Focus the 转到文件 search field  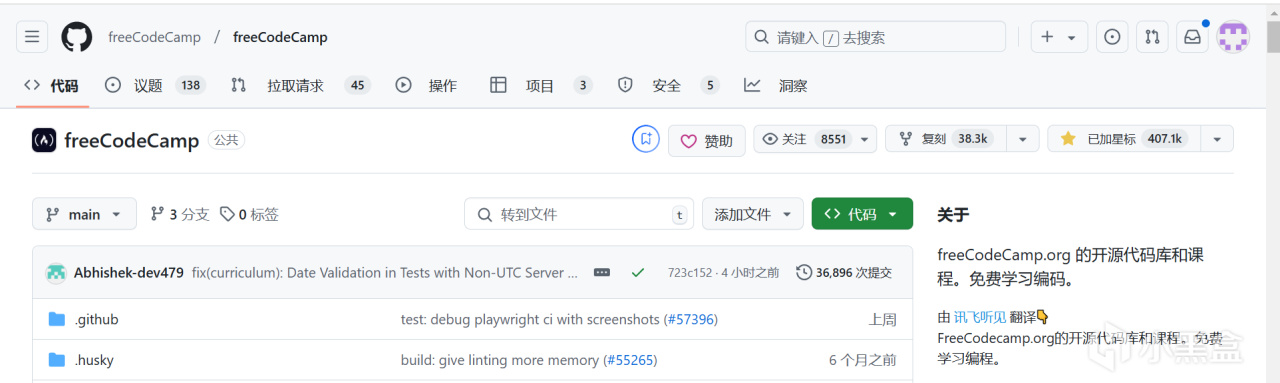tap(579, 214)
